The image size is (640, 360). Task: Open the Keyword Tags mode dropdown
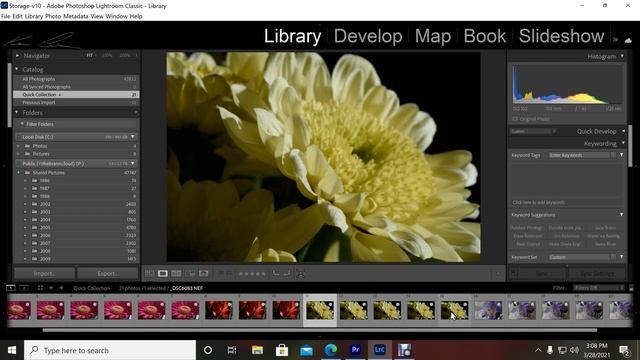click(x=622, y=155)
